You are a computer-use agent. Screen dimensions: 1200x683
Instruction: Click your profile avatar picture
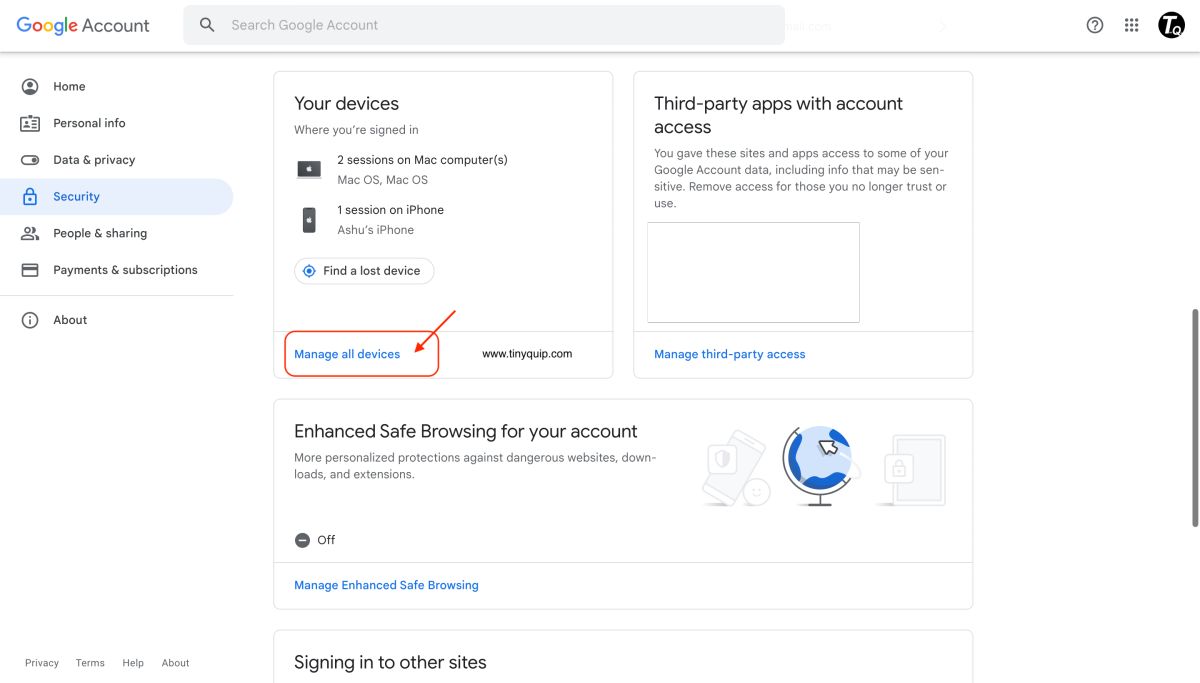(1170, 25)
